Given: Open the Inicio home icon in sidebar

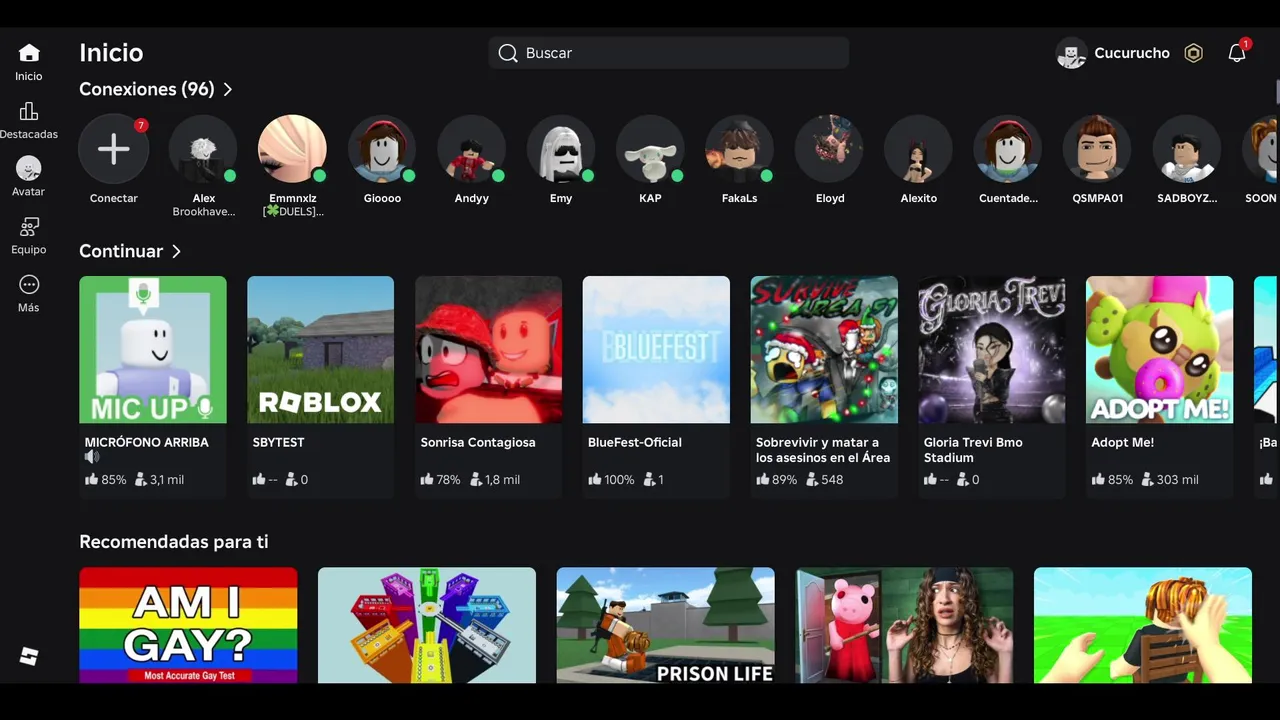Looking at the screenshot, I should (29, 53).
